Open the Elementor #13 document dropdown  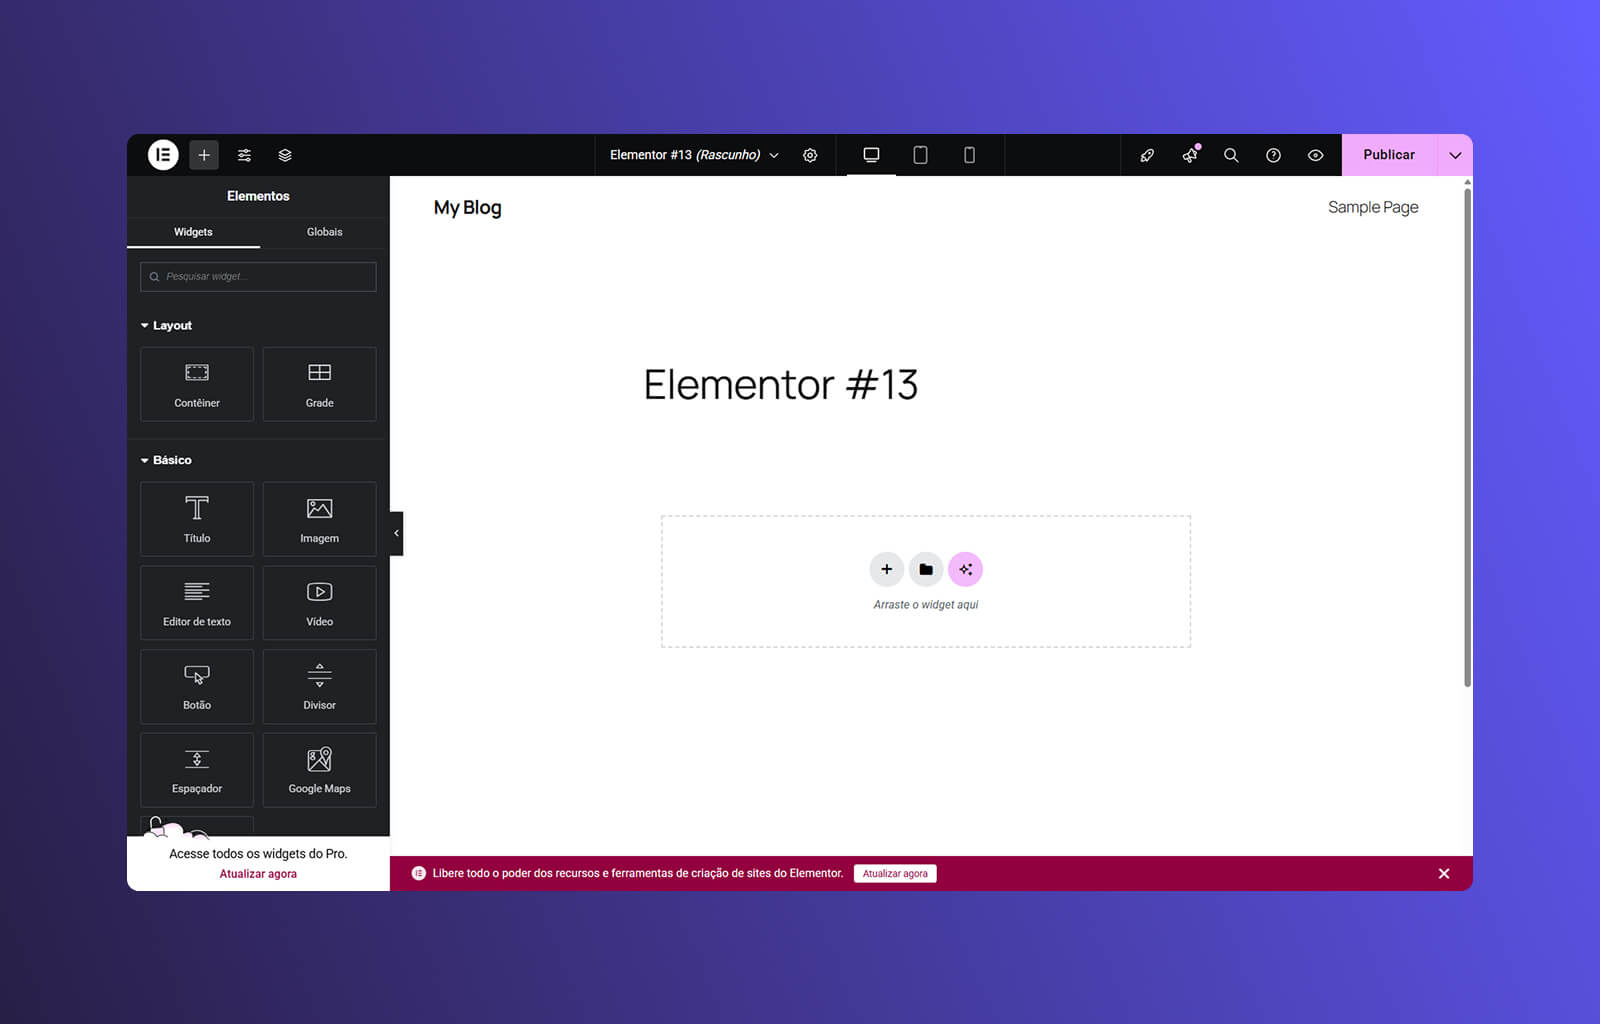(694, 155)
